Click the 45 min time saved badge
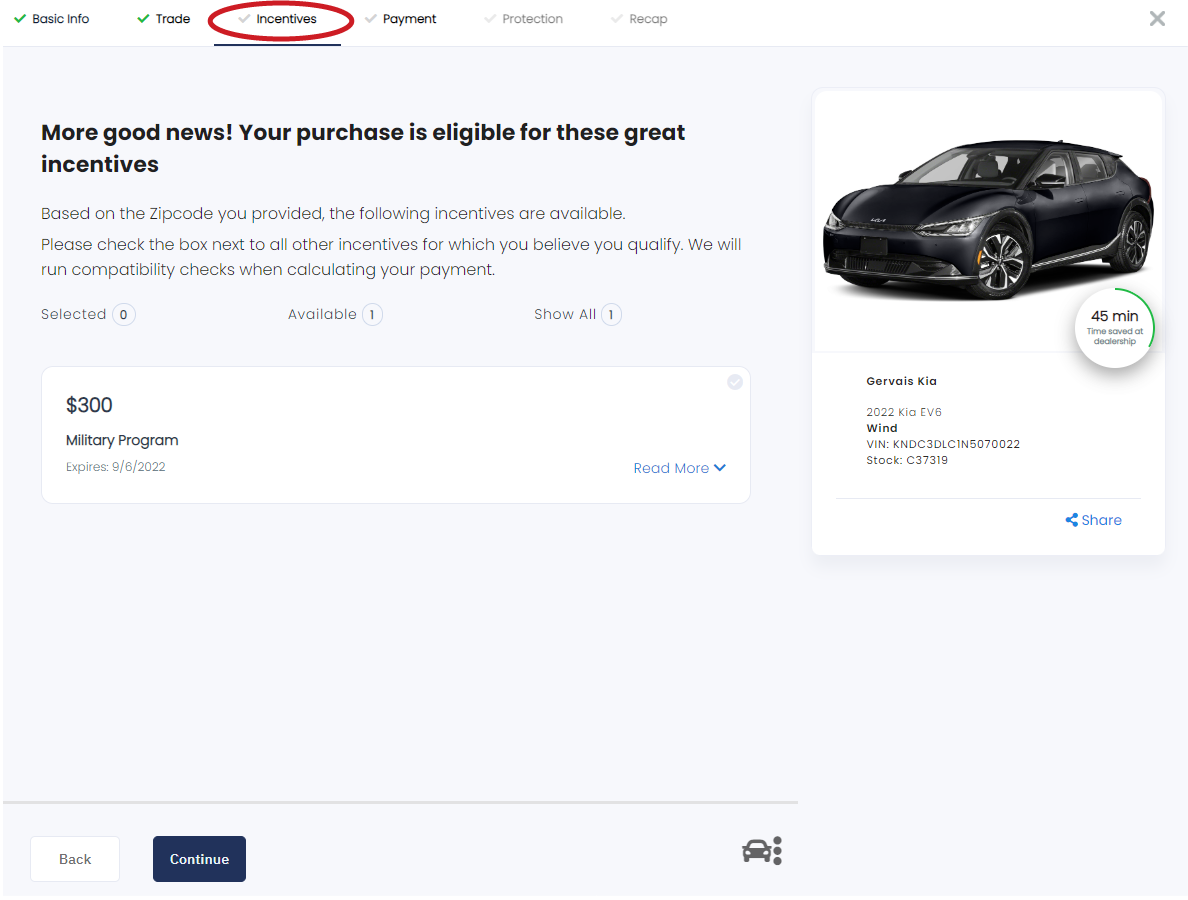Screen dimensions: 1188x900 [1114, 327]
